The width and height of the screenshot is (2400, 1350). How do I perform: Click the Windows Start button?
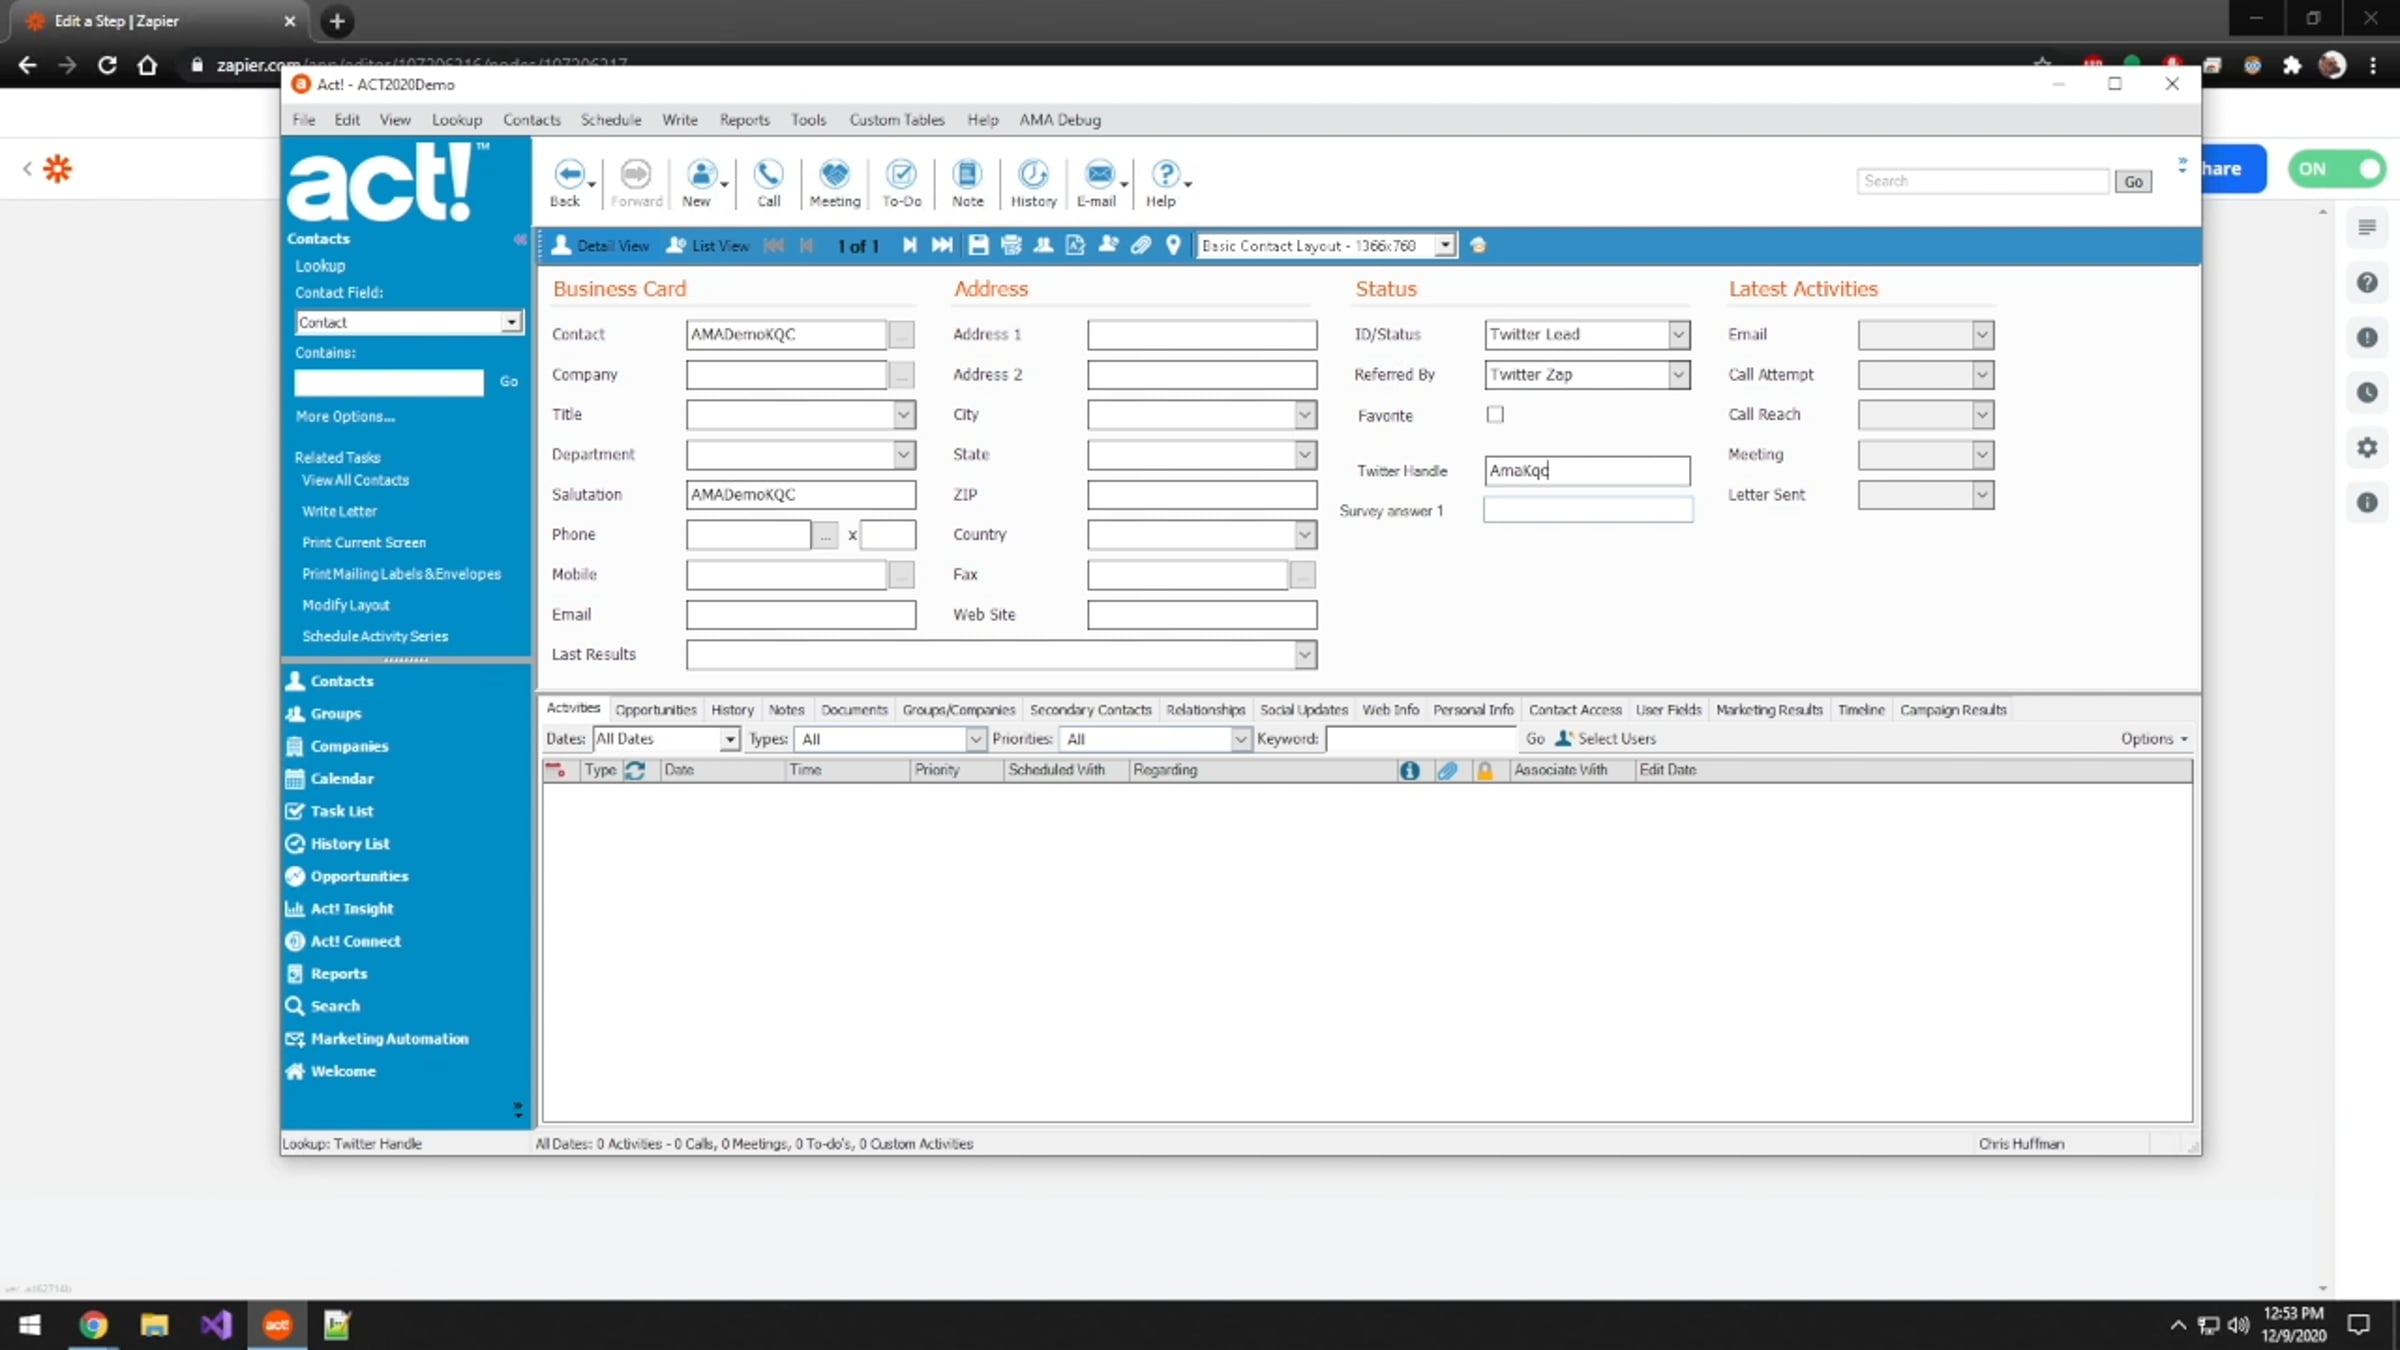[x=30, y=1325]
